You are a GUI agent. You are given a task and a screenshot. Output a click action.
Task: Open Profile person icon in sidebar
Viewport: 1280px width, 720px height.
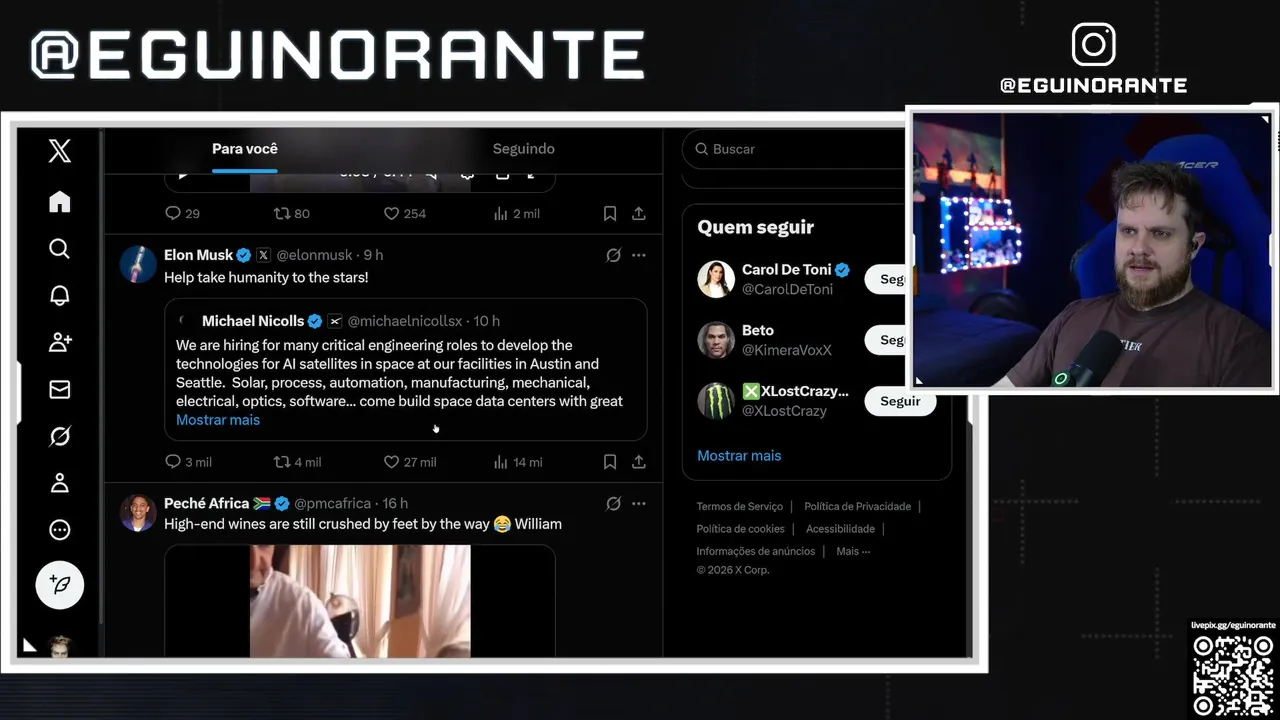click(59, 483)
